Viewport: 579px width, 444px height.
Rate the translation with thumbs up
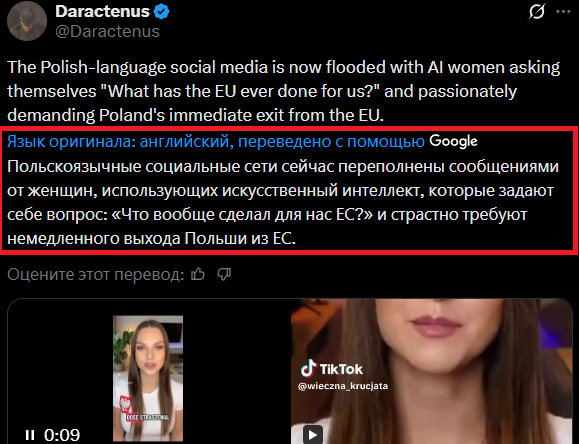tap(198, 274)
